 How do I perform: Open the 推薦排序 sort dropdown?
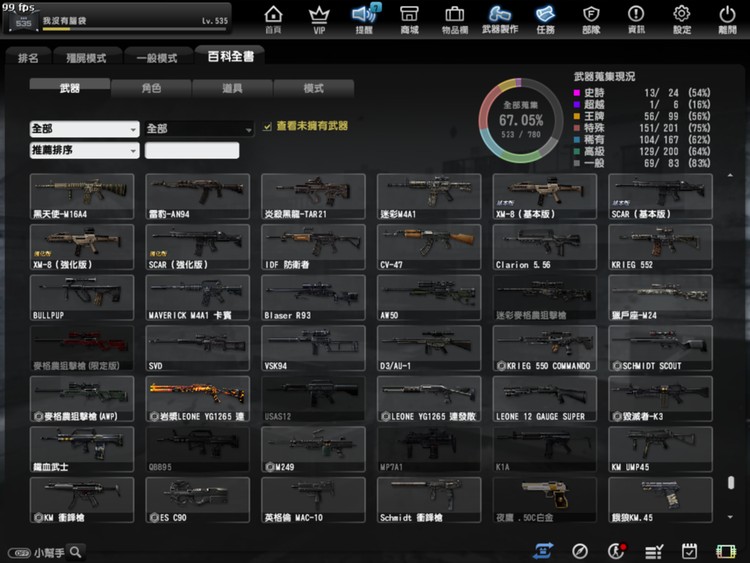click(x=84, y=151)
